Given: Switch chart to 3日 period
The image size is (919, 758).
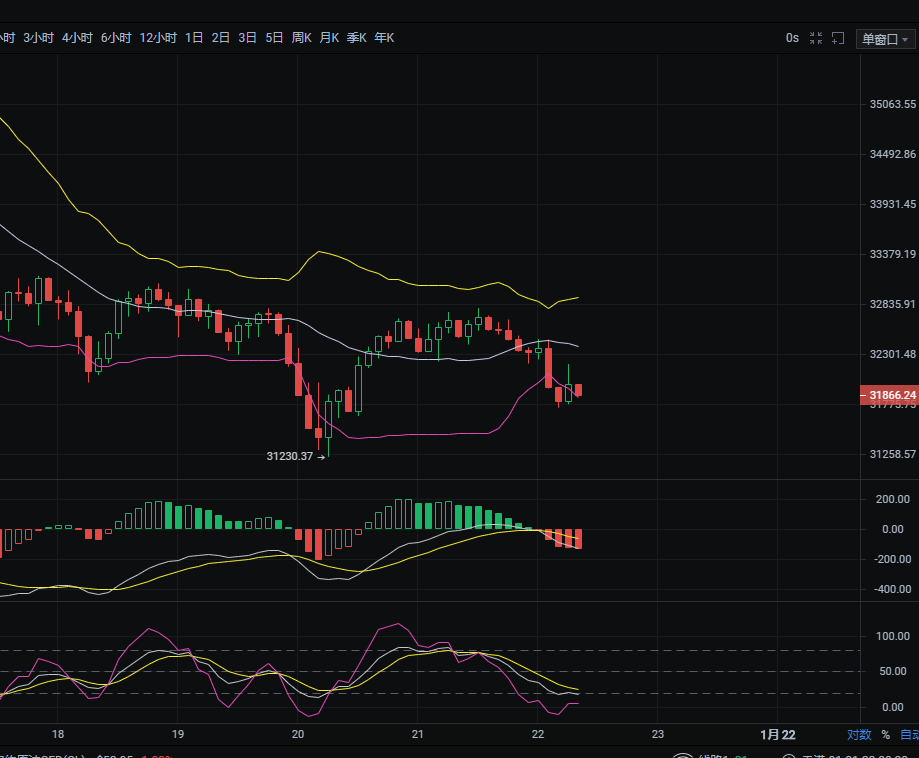Looking at the screenshot, I should 247,38.
